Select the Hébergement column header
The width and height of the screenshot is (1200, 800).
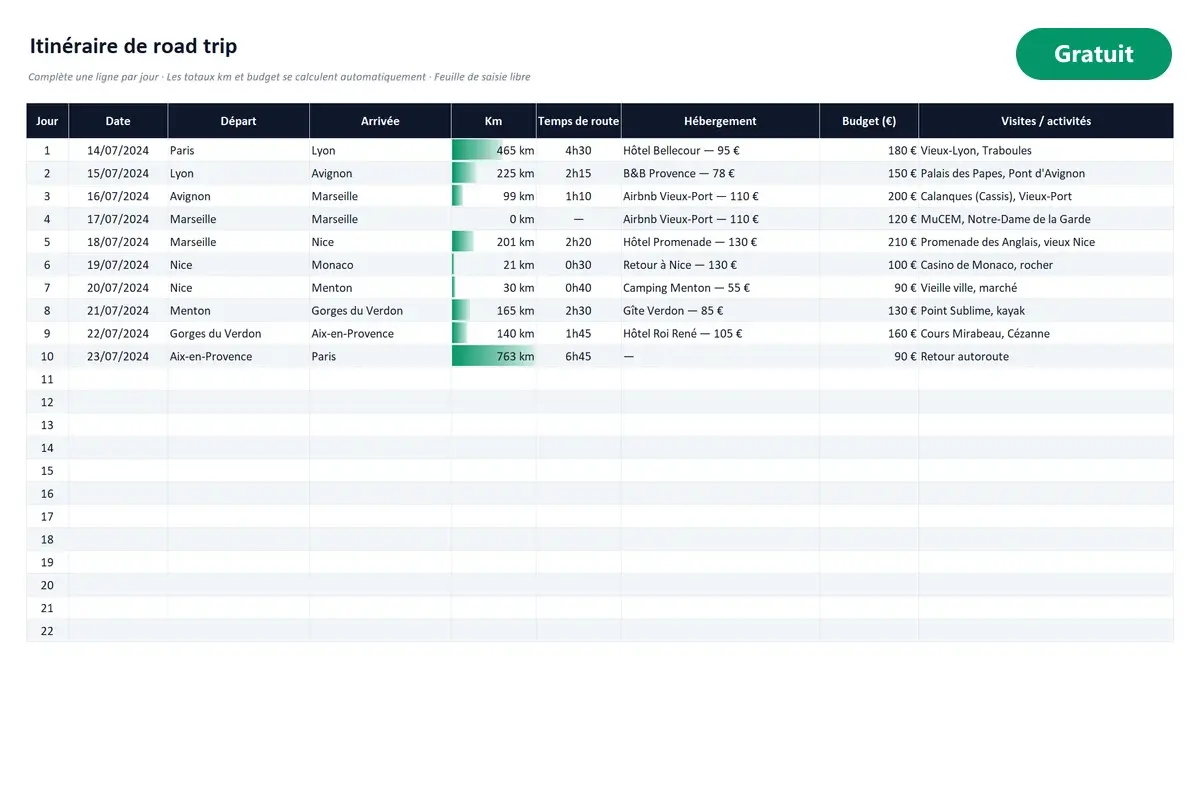pyautogui.click(x=720, y=121)
